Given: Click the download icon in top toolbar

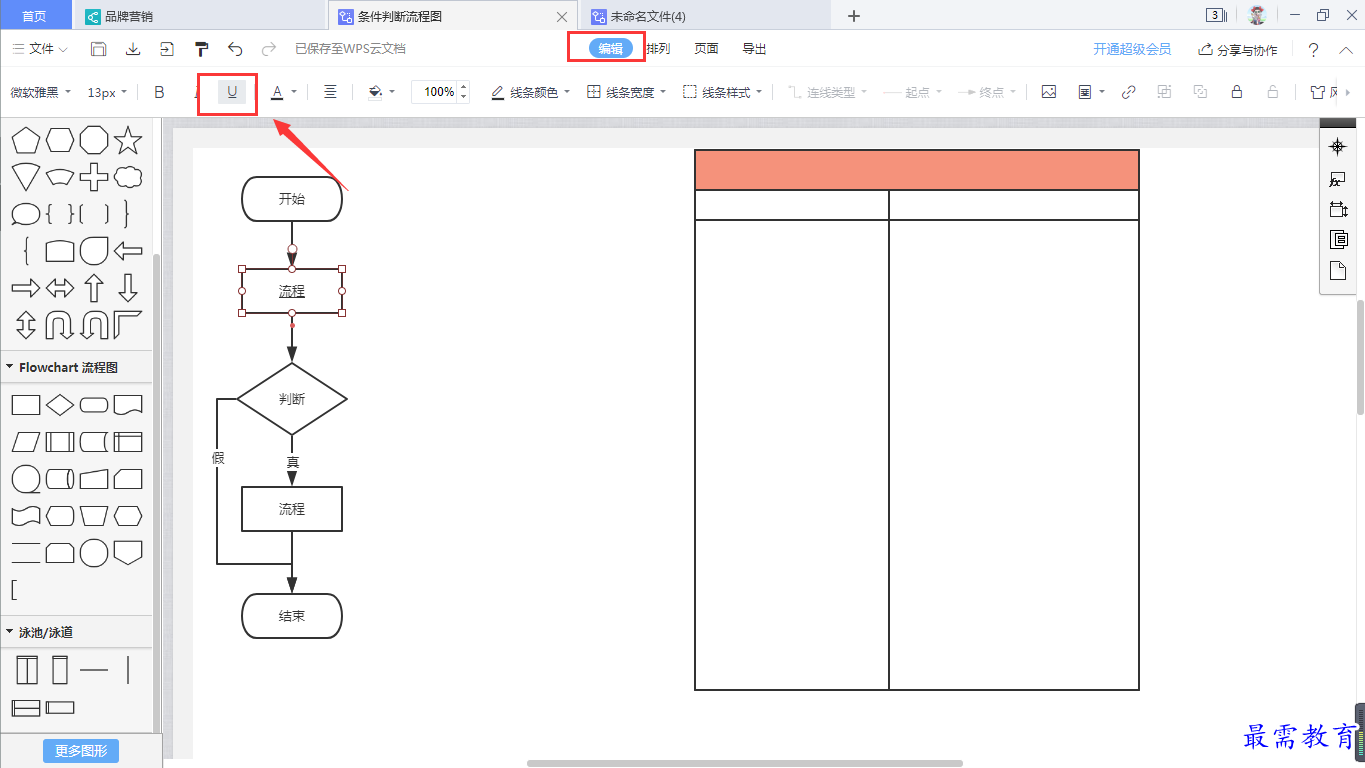Looking at the screenshot, I should coord(132,49).
